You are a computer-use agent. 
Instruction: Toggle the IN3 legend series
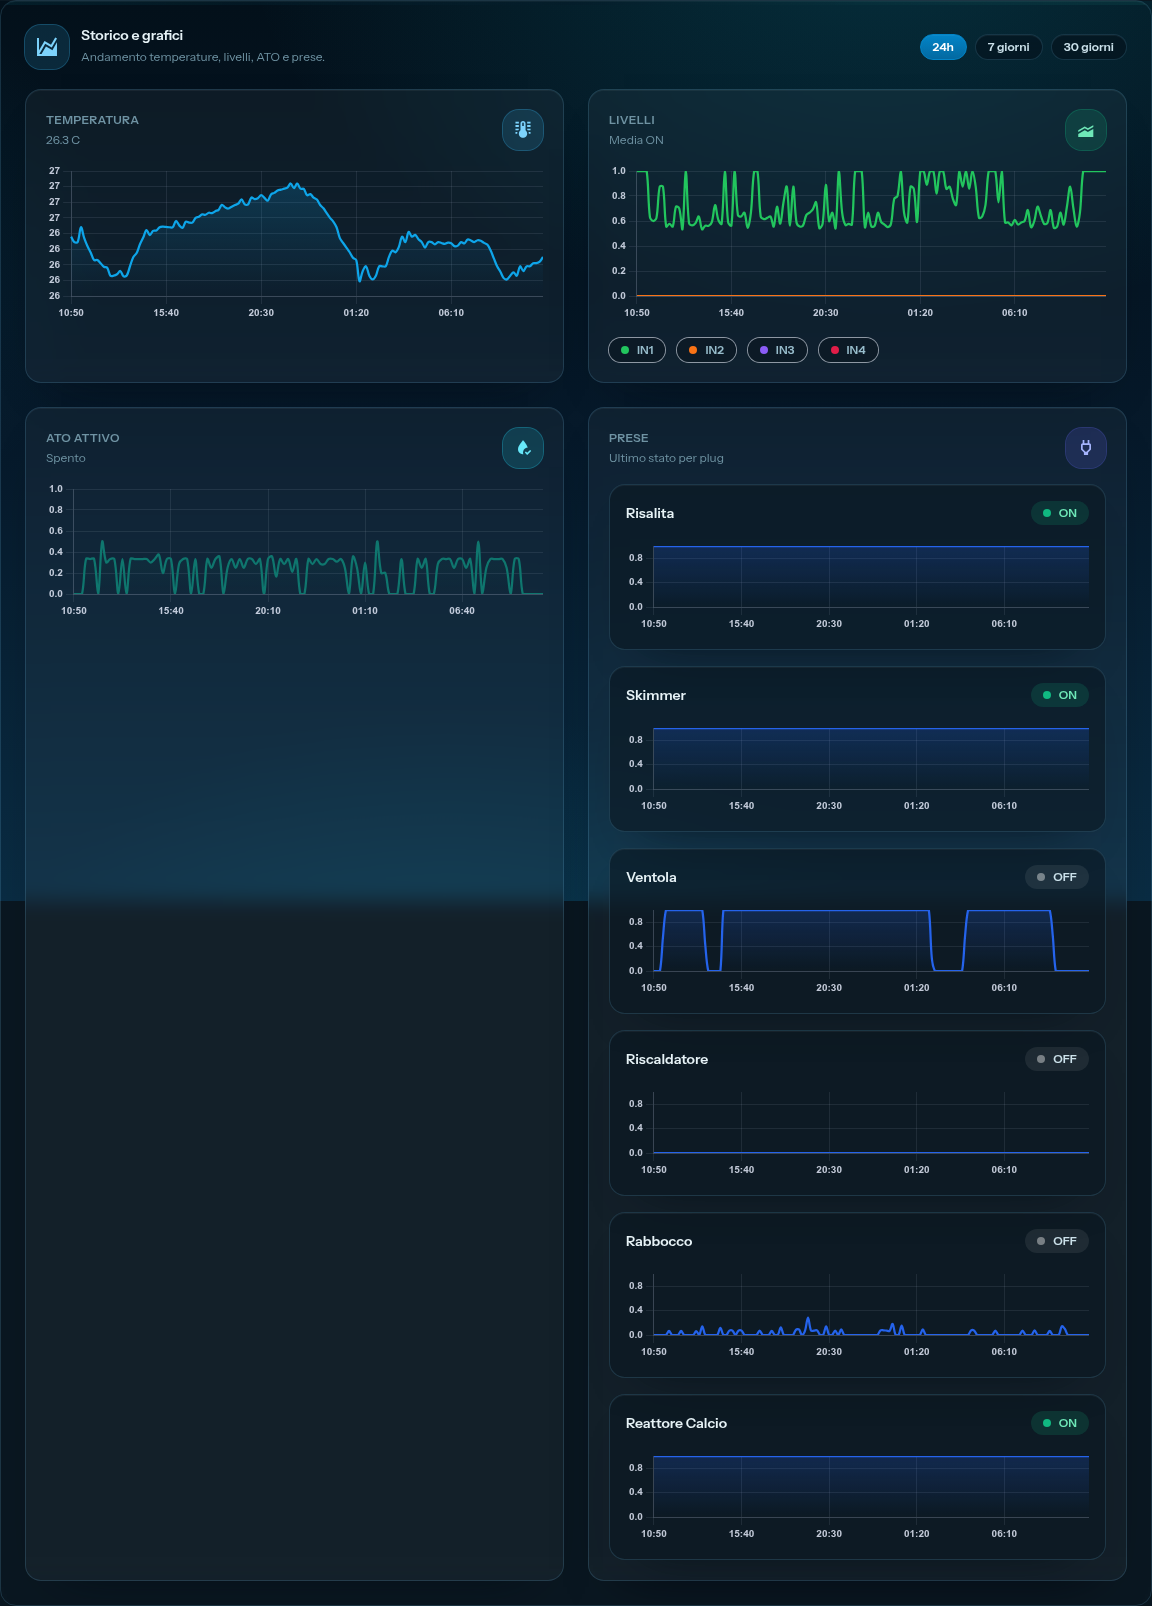[777, 350]
